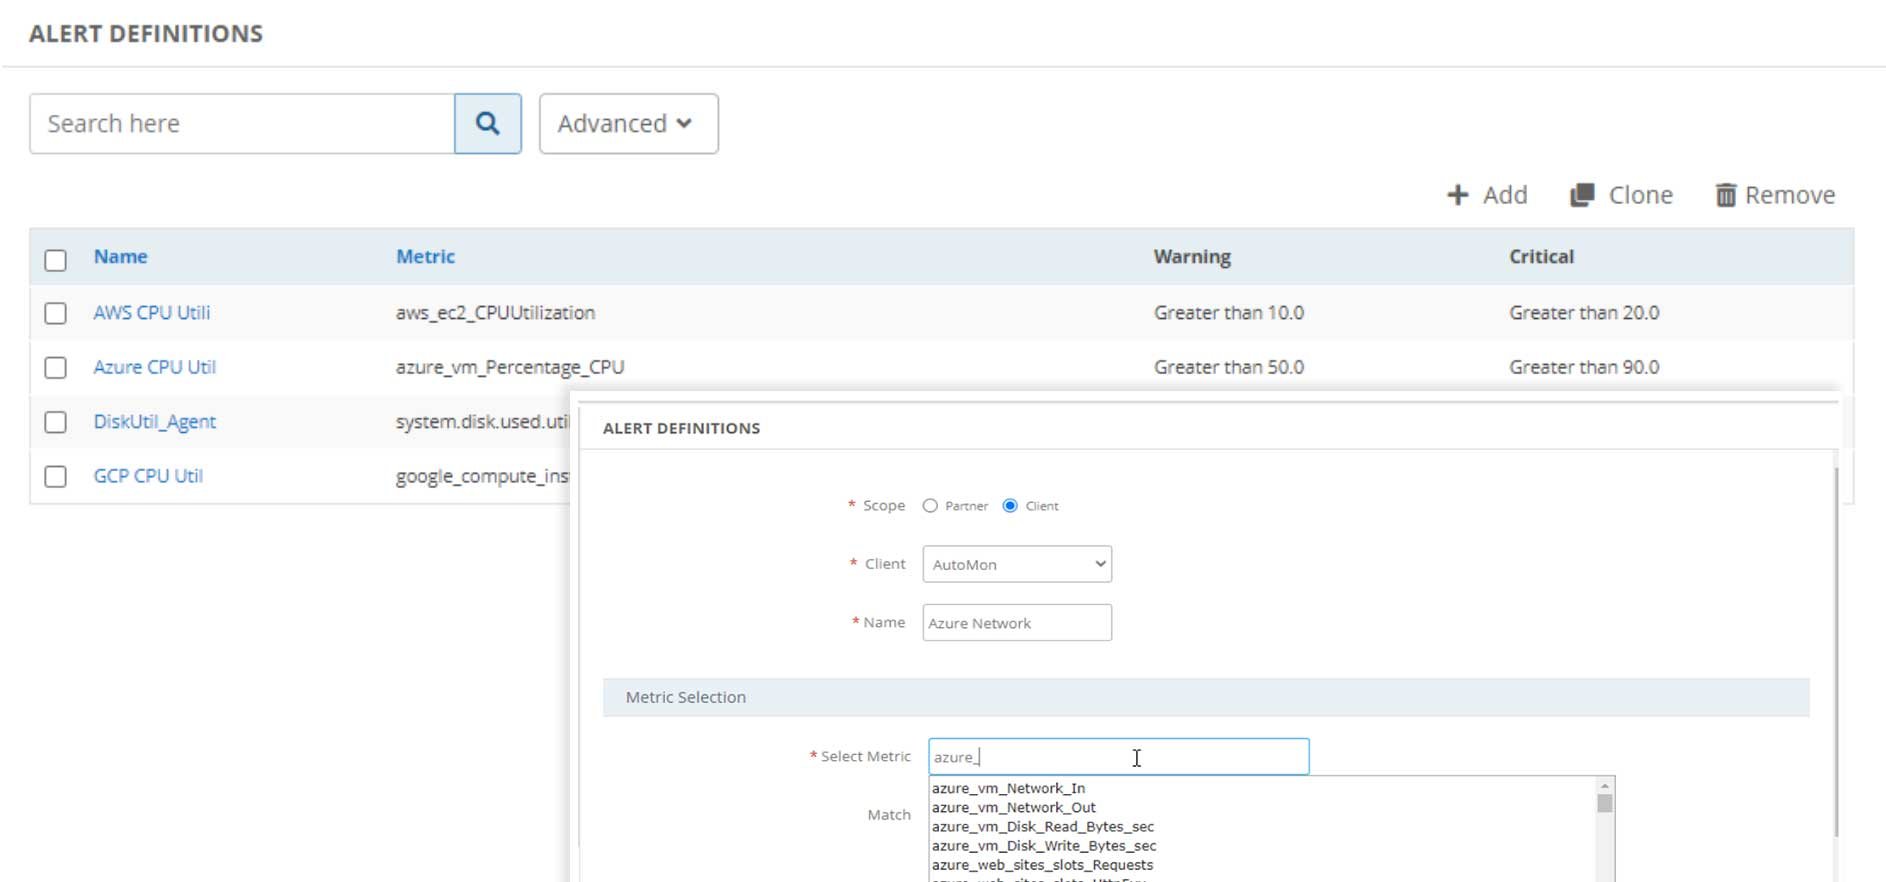
Task: Toggle the select-all checkbox in table header
Action: (56, 260)
